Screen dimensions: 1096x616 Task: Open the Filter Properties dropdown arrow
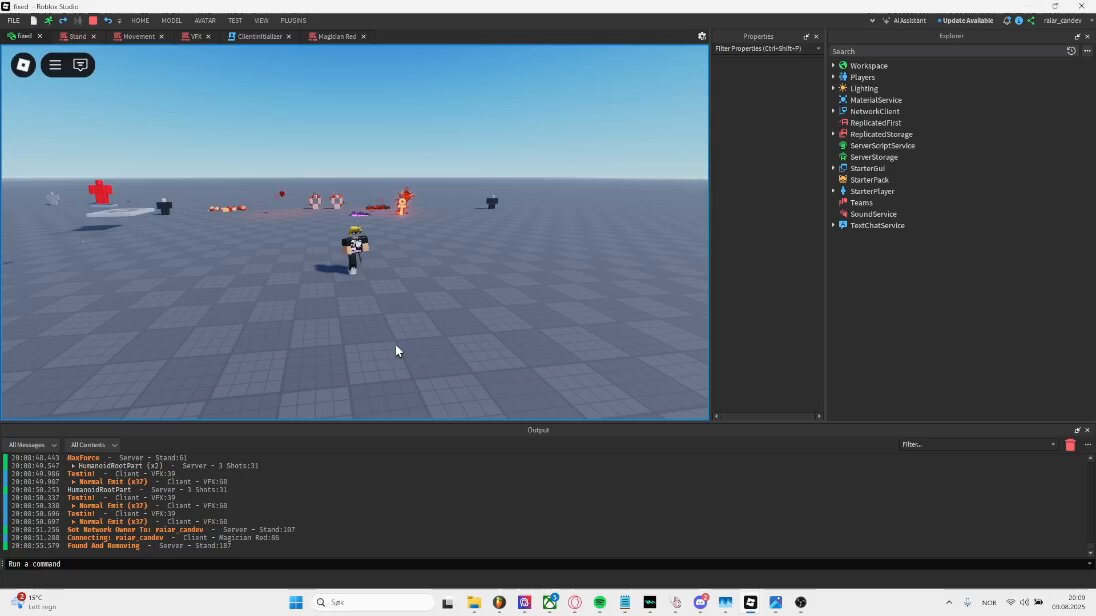(818, 49)
